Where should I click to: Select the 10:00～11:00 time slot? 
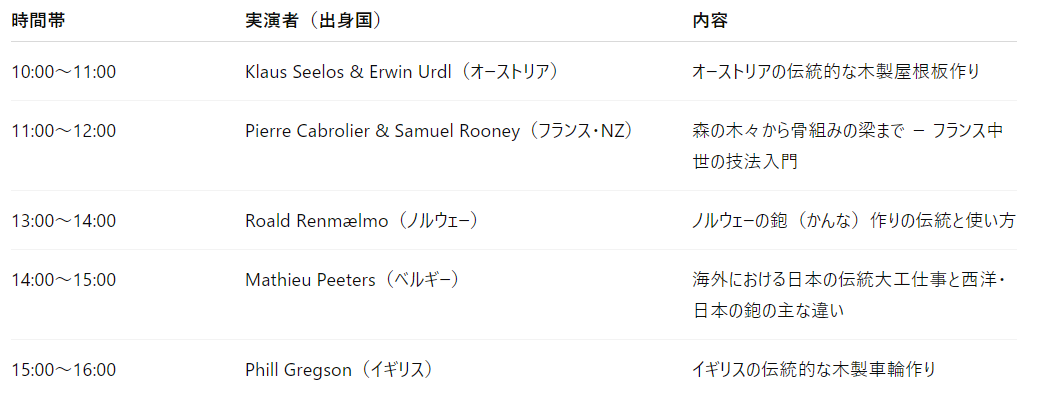[64, 72]
